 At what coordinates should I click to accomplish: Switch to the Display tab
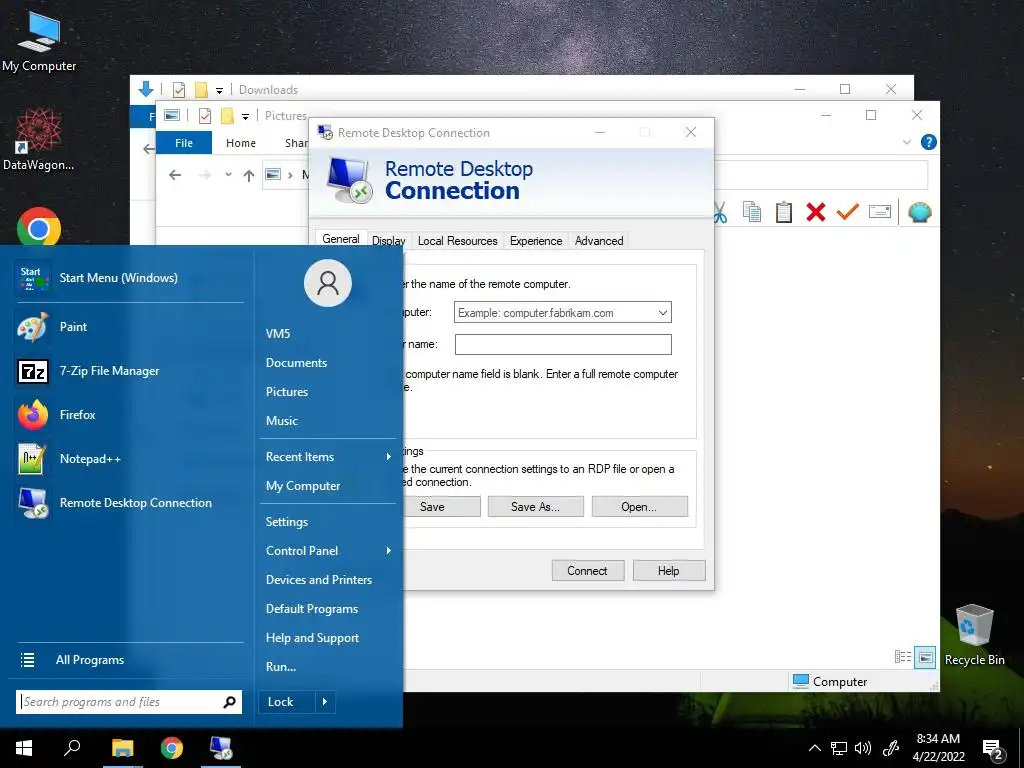point(389,240)
